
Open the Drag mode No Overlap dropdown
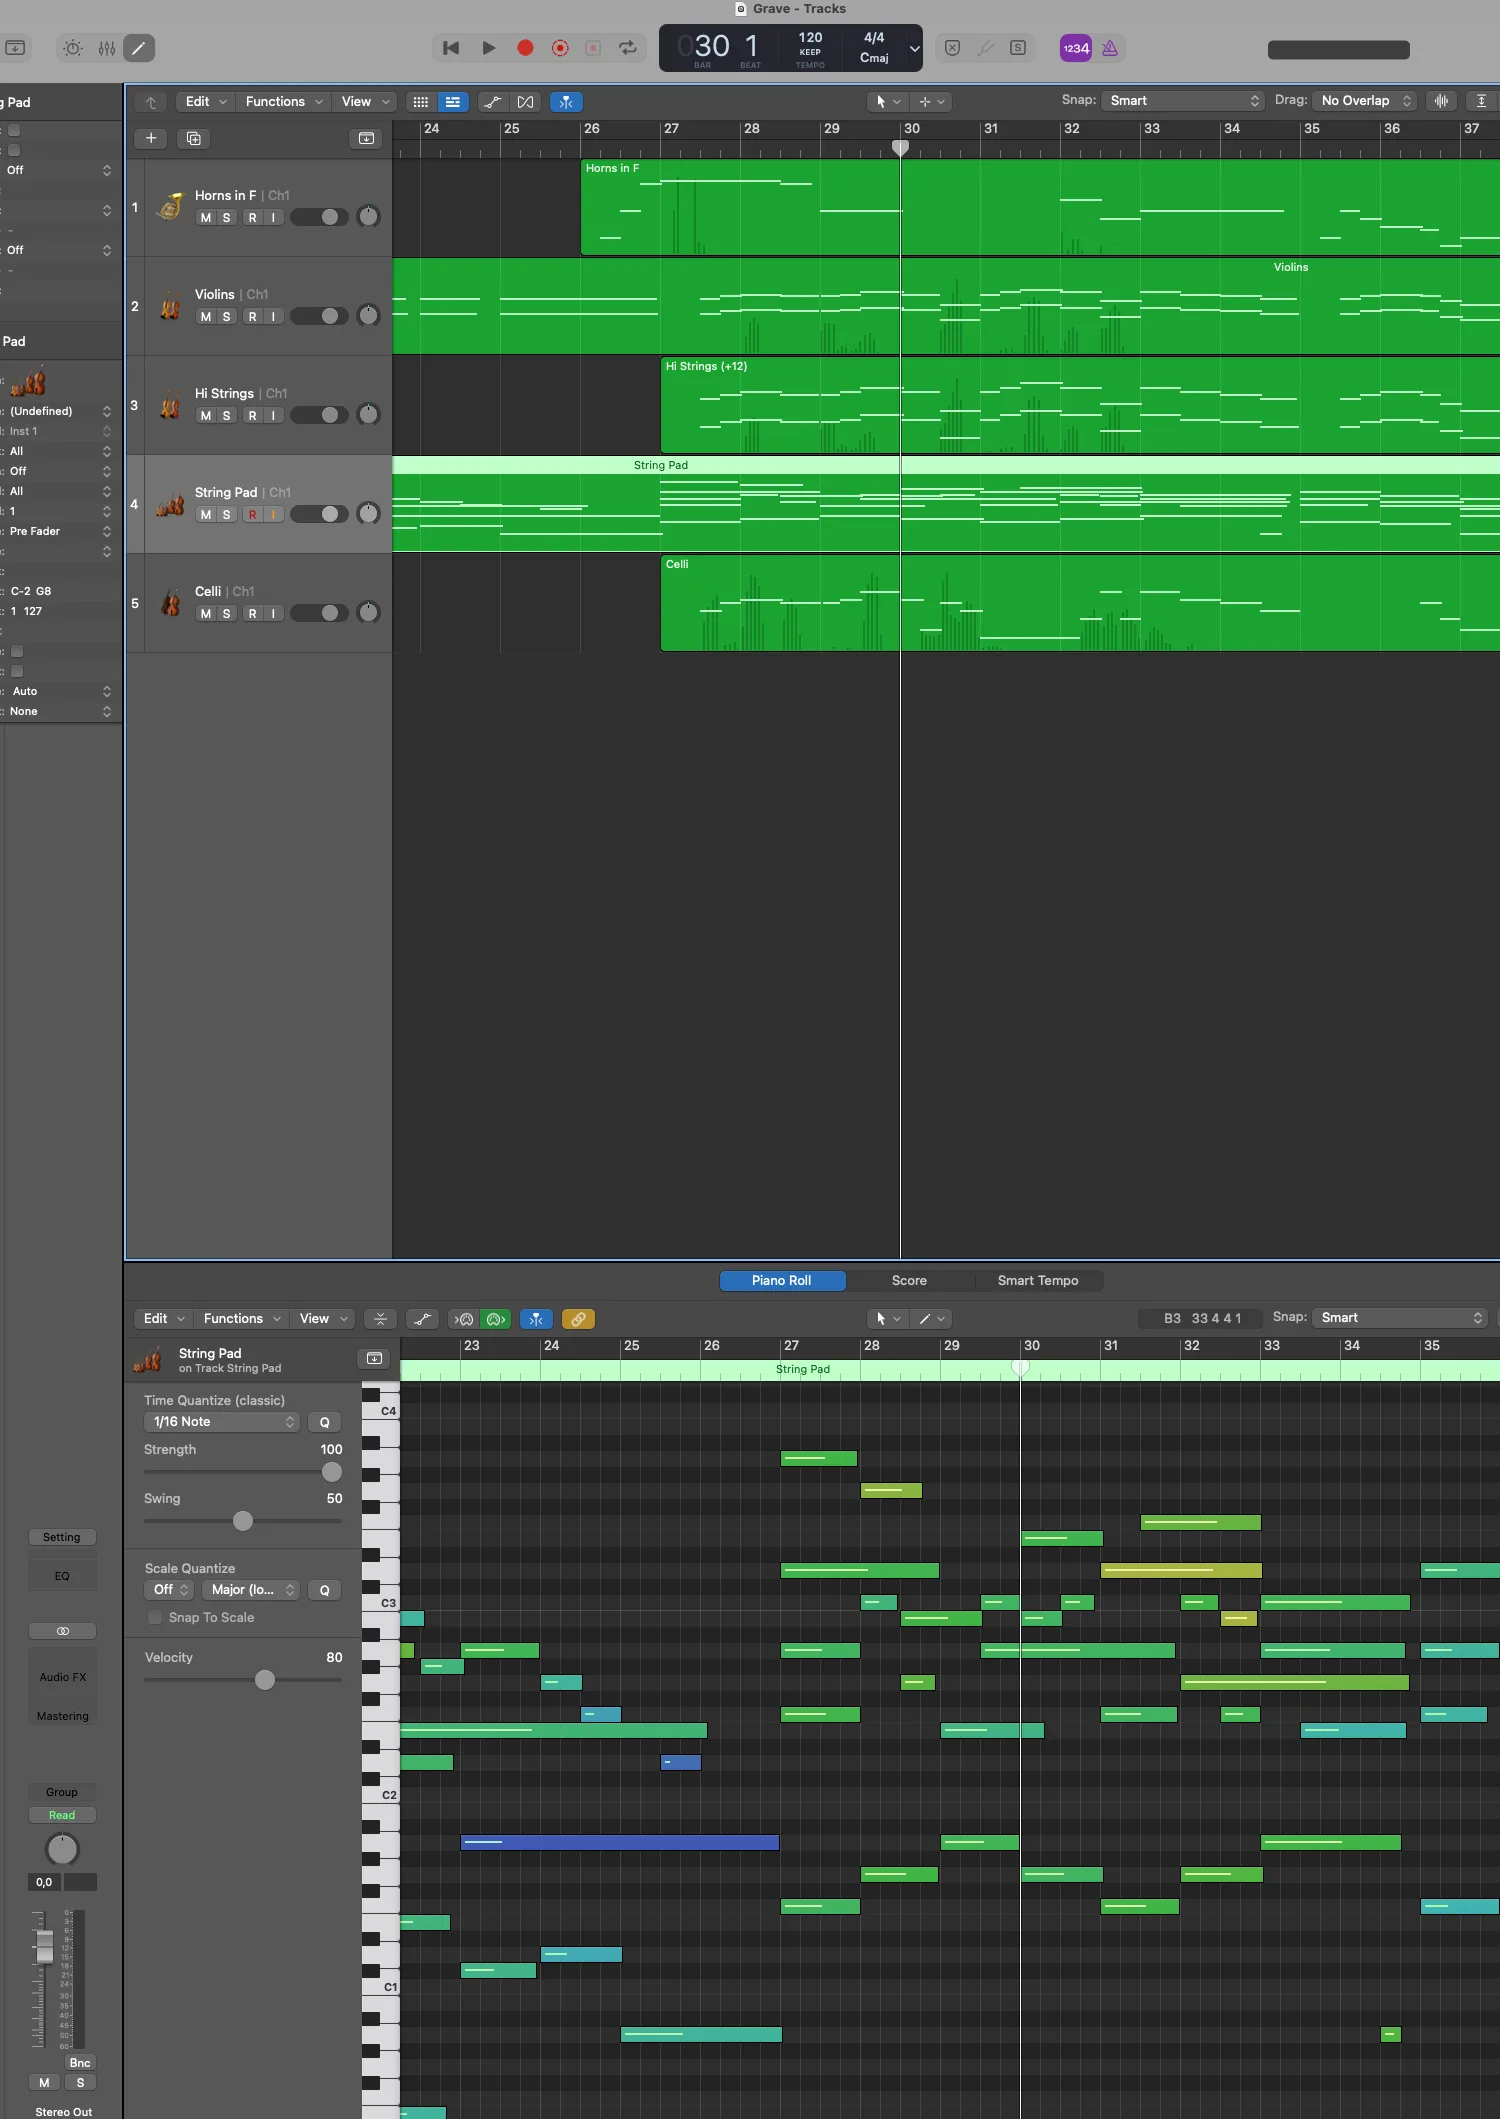pos(1365,101)
